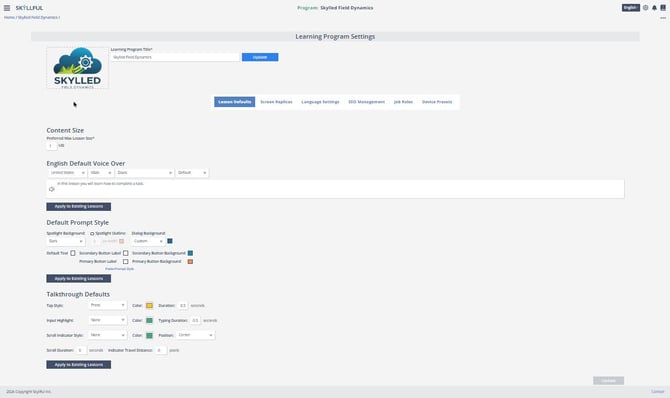The width and height of the screenshot is (670, 398).
Task: Switch to the Language Settings tab
Action: pyautogui.click(x=320, y=102)
